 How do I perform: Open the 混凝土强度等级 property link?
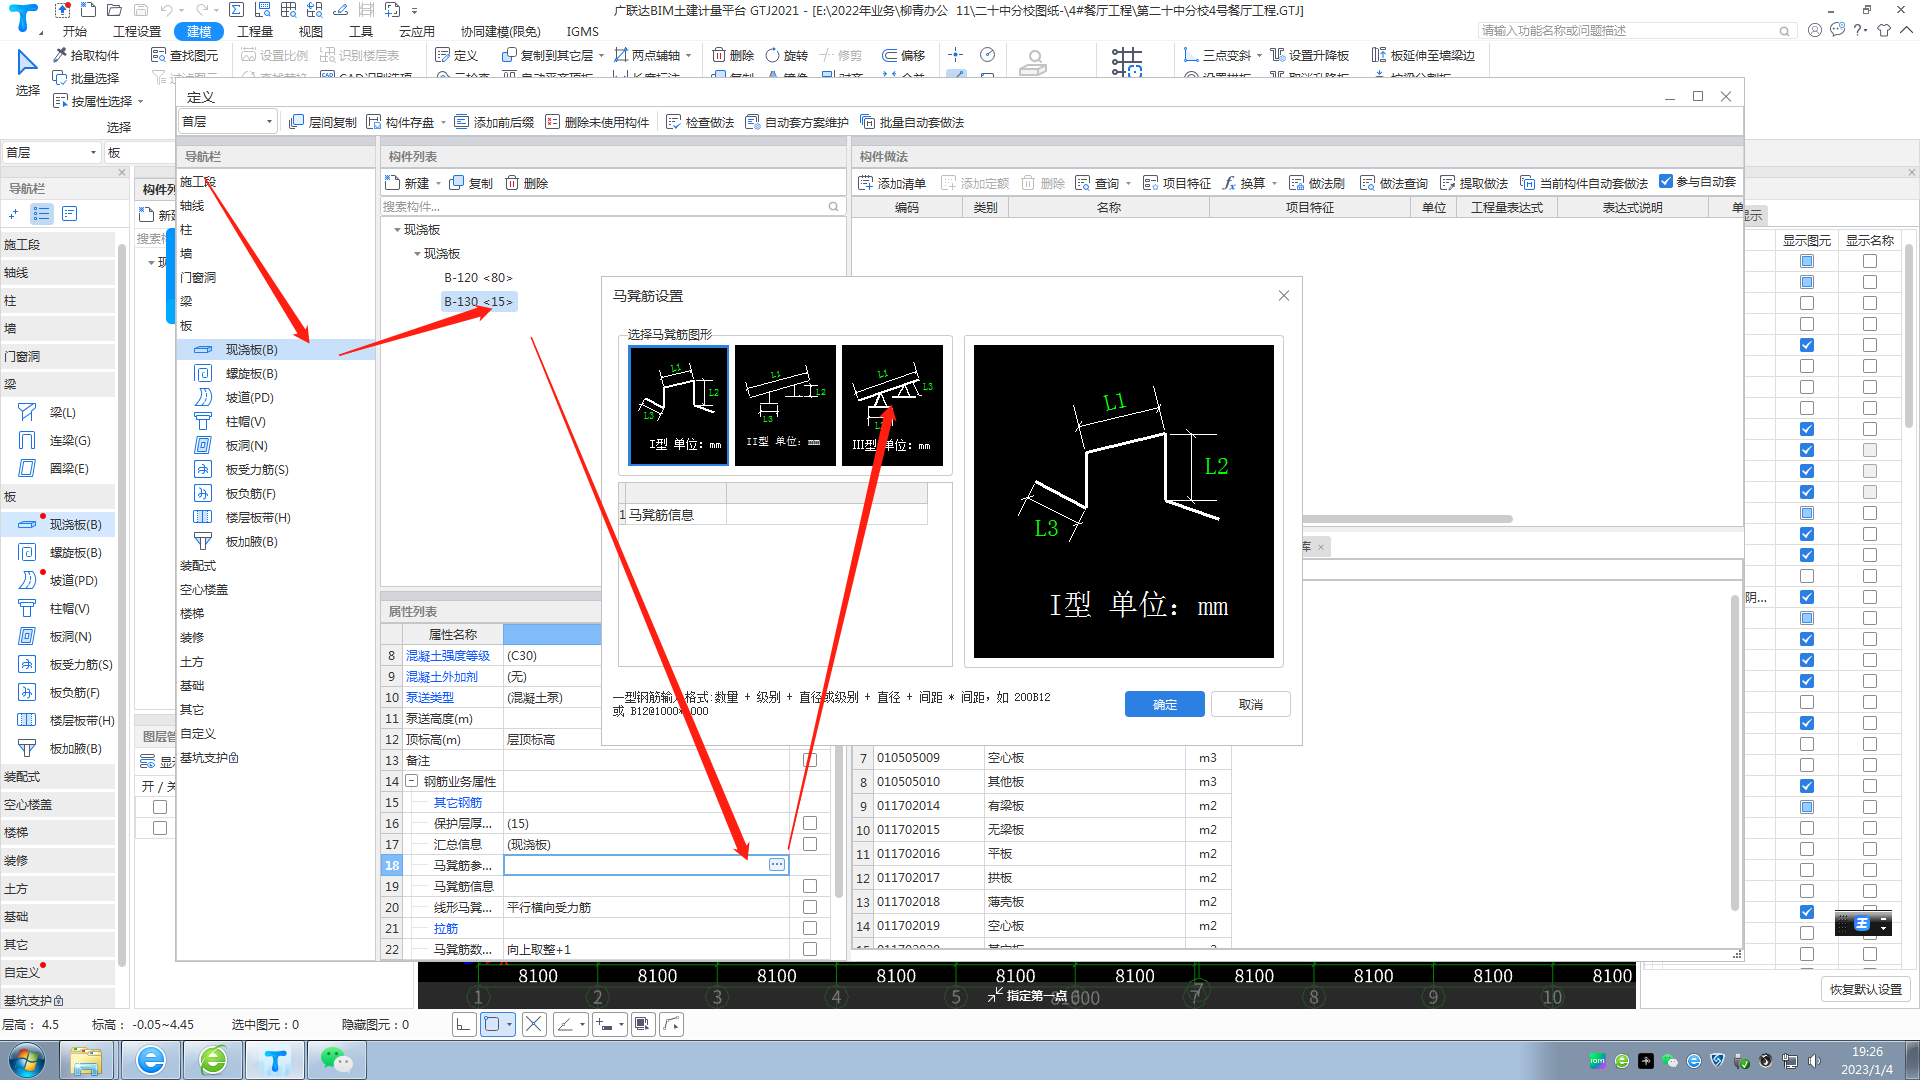(x=448, y=656)
